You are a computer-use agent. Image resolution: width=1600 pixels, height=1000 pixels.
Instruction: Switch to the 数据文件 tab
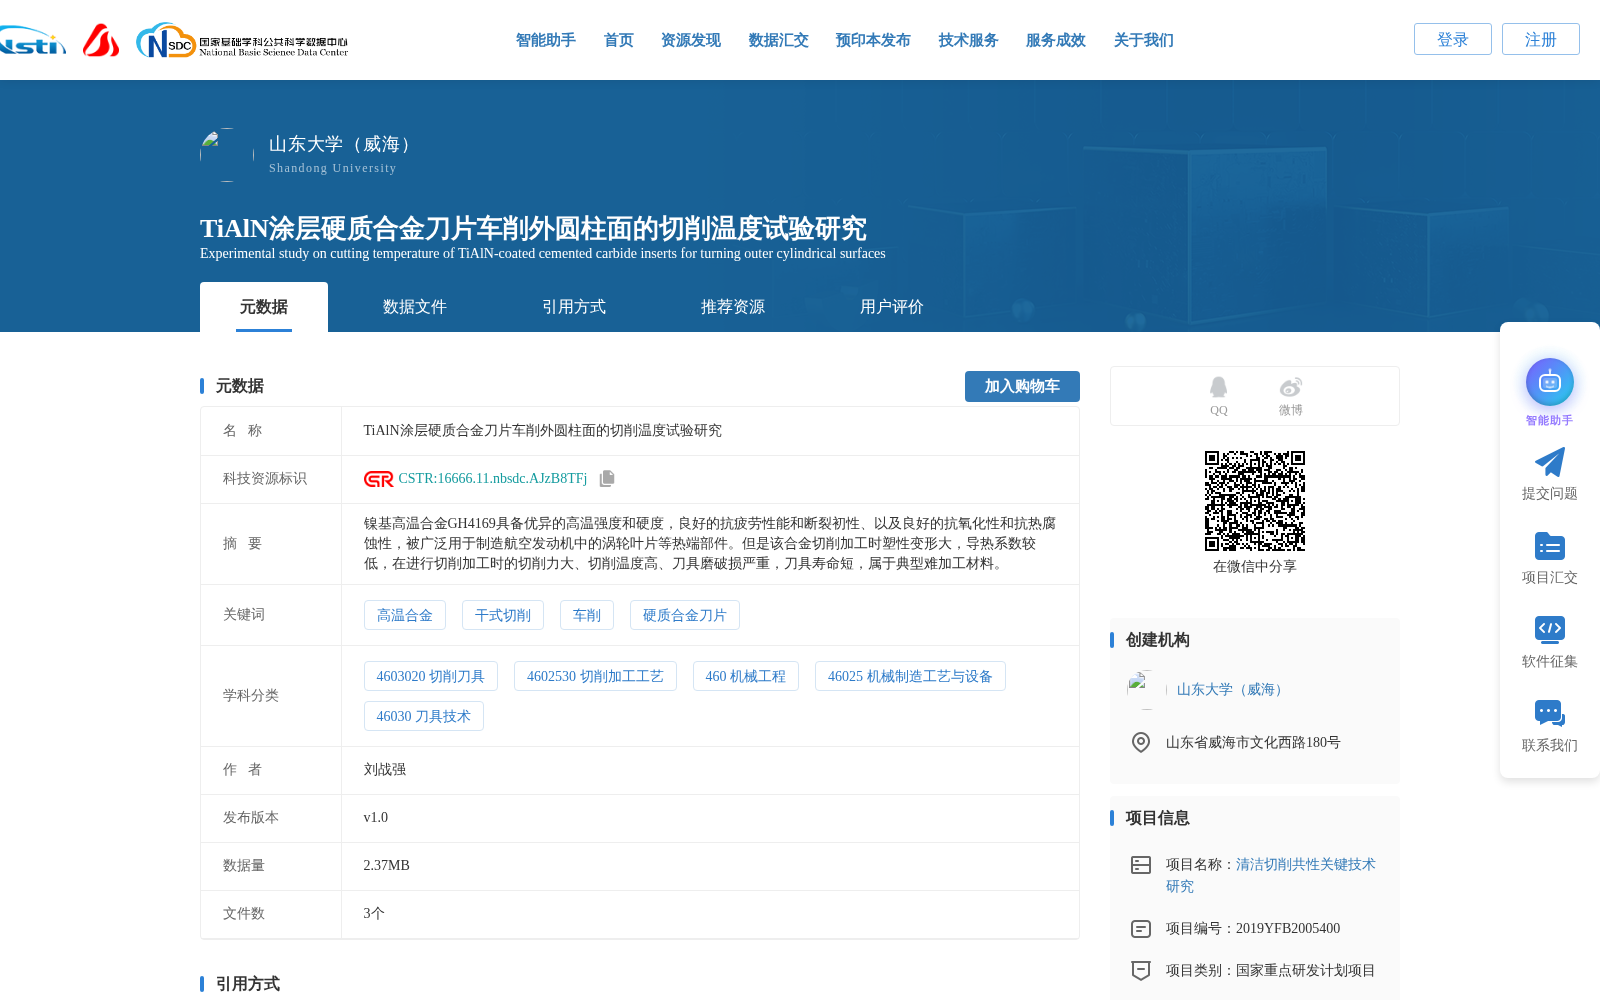(x=415, y=307)
